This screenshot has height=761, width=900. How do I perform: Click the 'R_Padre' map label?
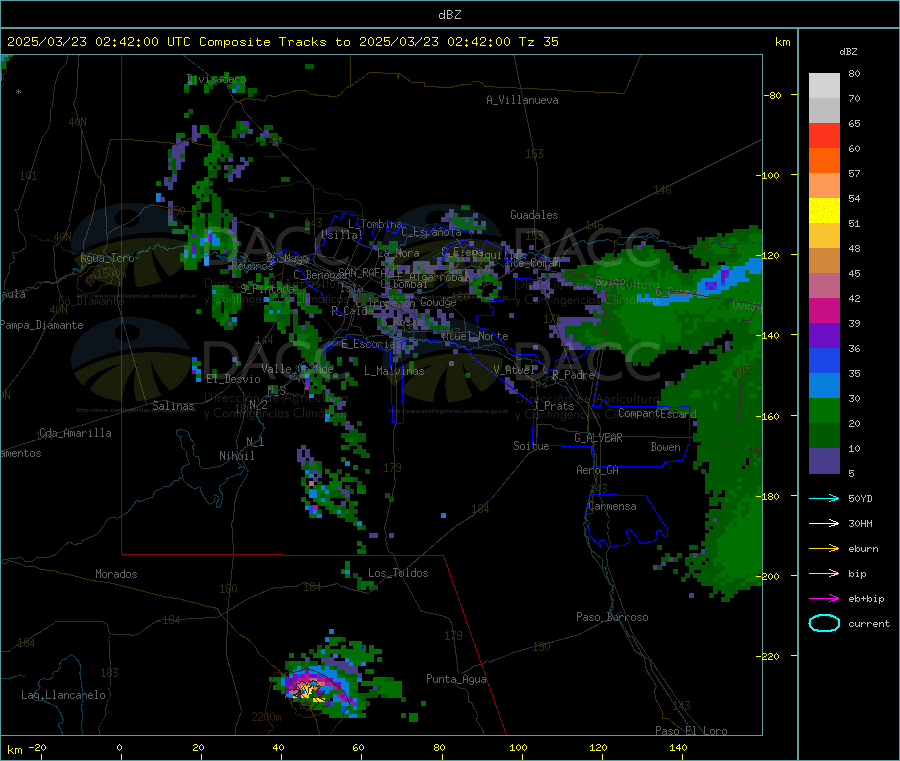[573, 375]
